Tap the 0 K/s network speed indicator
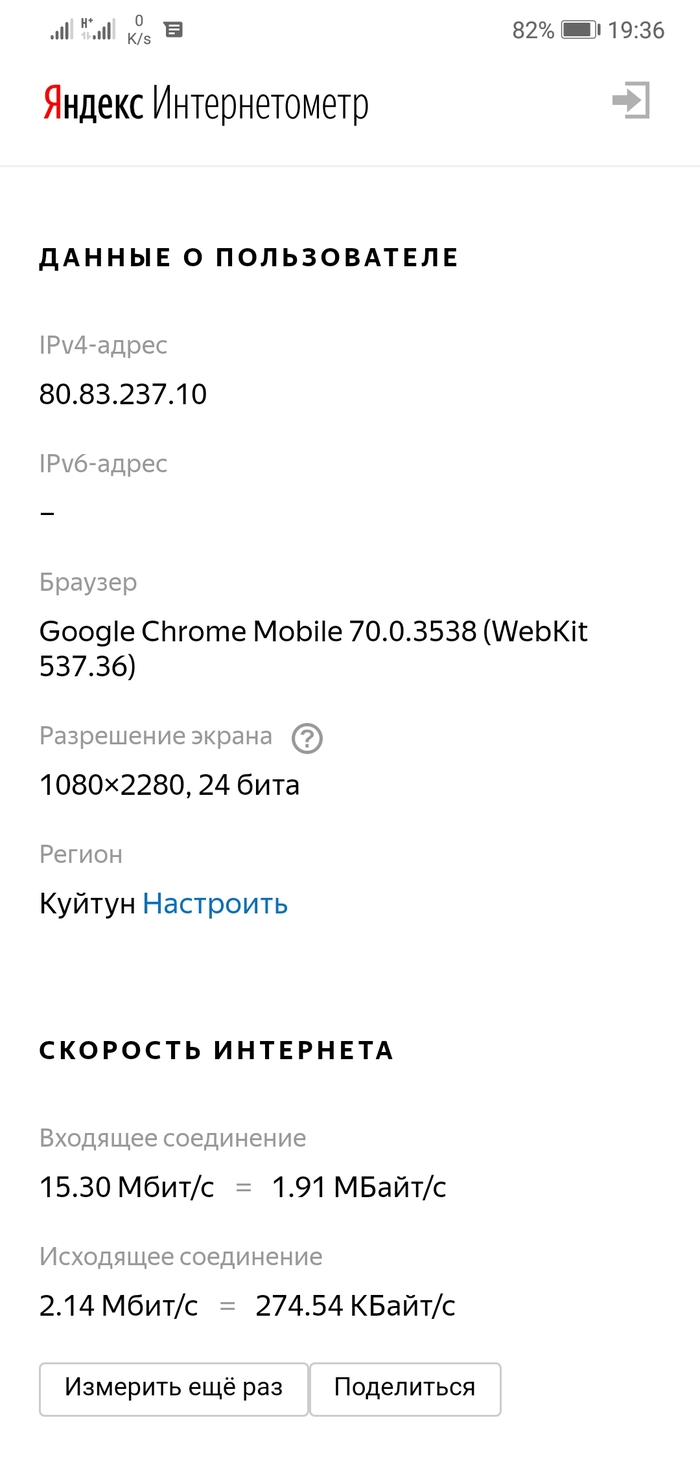The image size is (700, 1477). [x=139, y=30]
